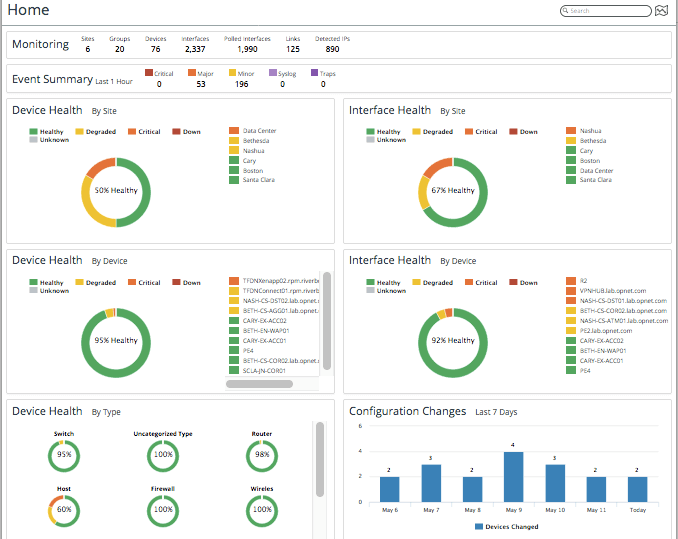The width and height of the screenshot is (678, 539).
Task: Click the Today configuration changes bar
Action: tap(637, 489)
